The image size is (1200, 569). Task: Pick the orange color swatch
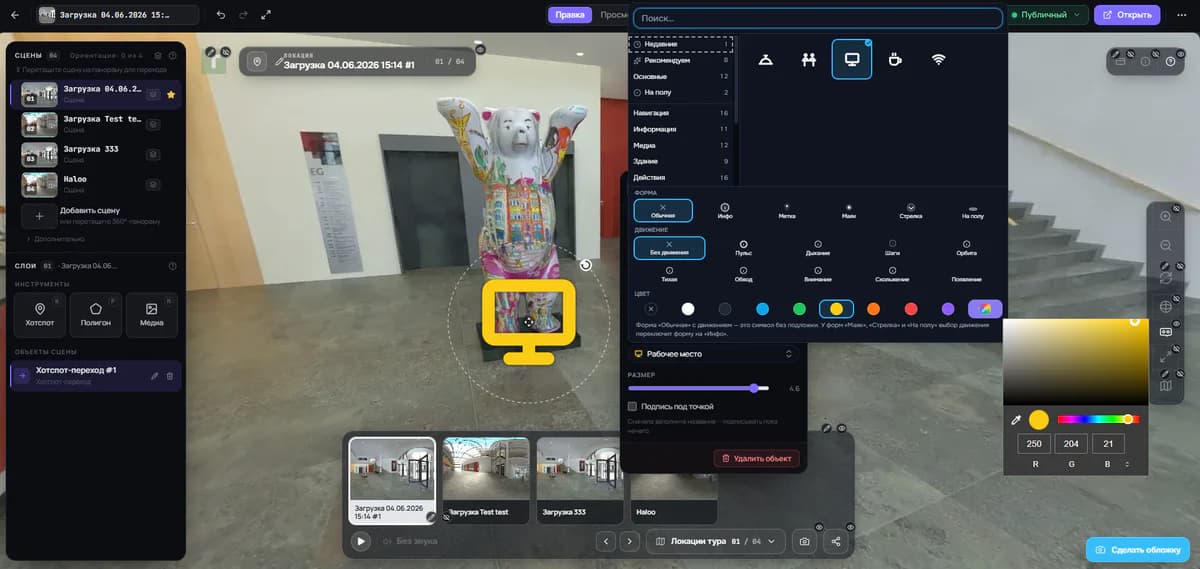[x=873, y=309]
